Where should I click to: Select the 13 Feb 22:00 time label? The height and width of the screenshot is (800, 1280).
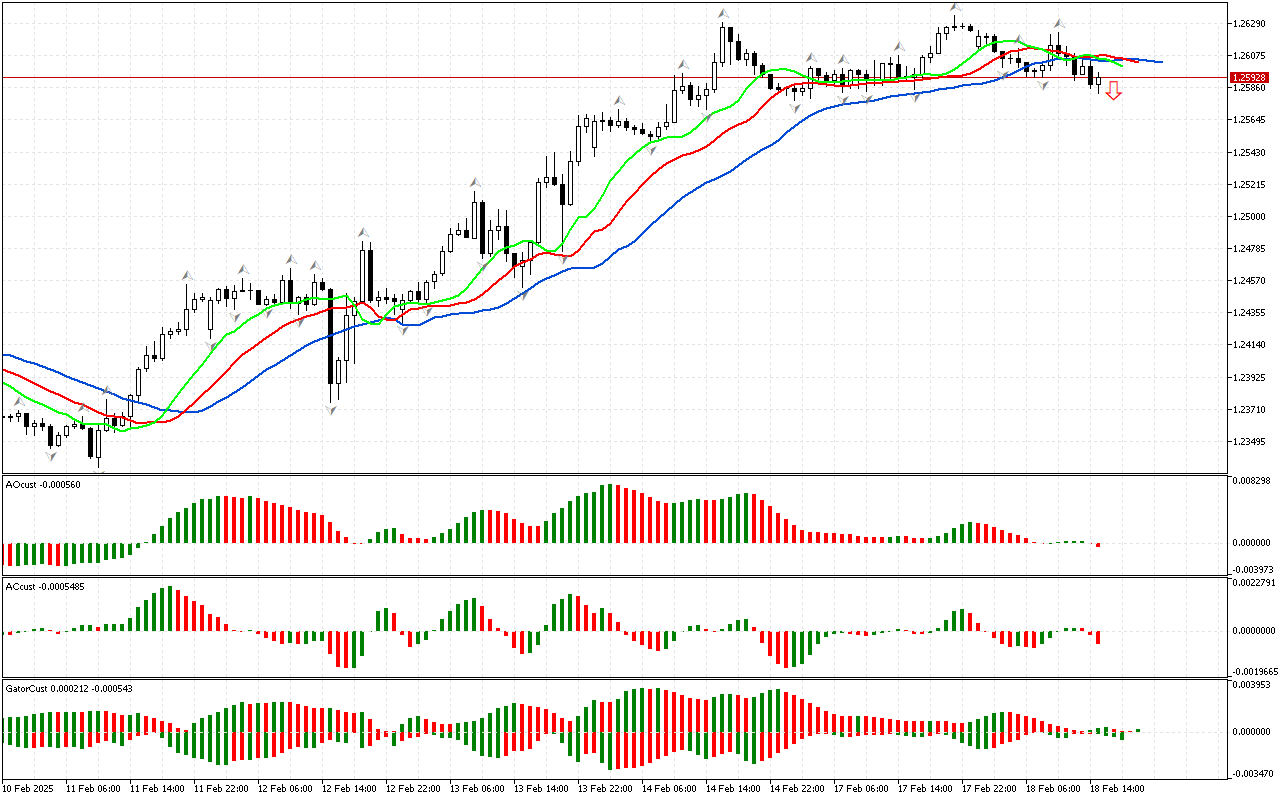tap(605, 788)
